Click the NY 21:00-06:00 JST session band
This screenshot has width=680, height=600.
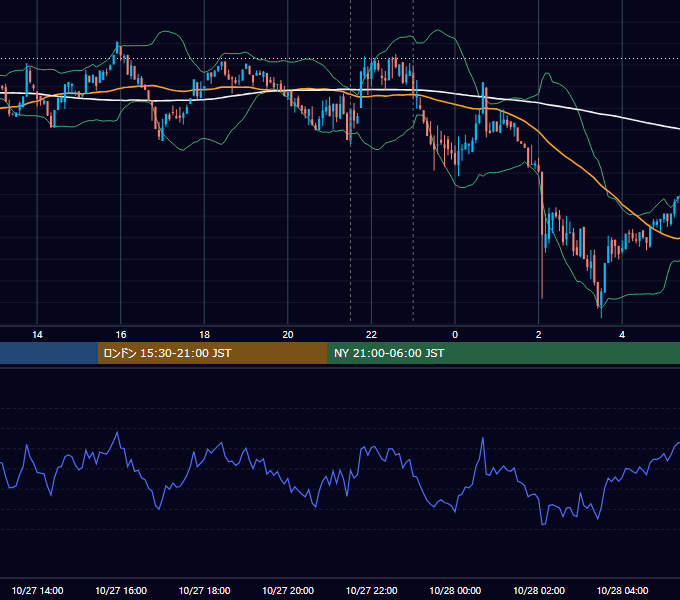tap(503, 353)
